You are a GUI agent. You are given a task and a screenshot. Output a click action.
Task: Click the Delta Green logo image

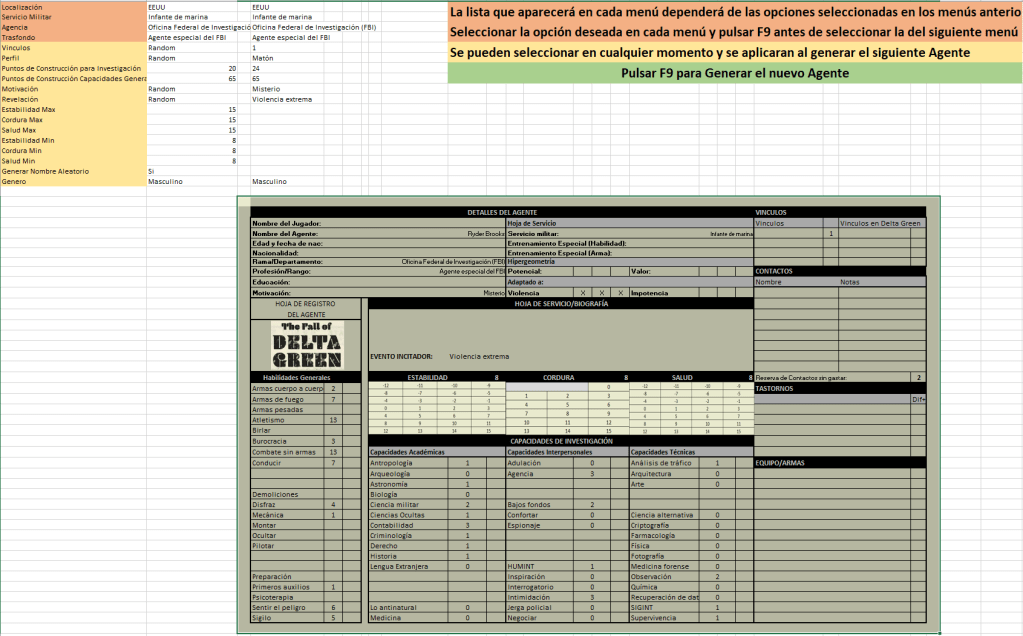(308, 345)
